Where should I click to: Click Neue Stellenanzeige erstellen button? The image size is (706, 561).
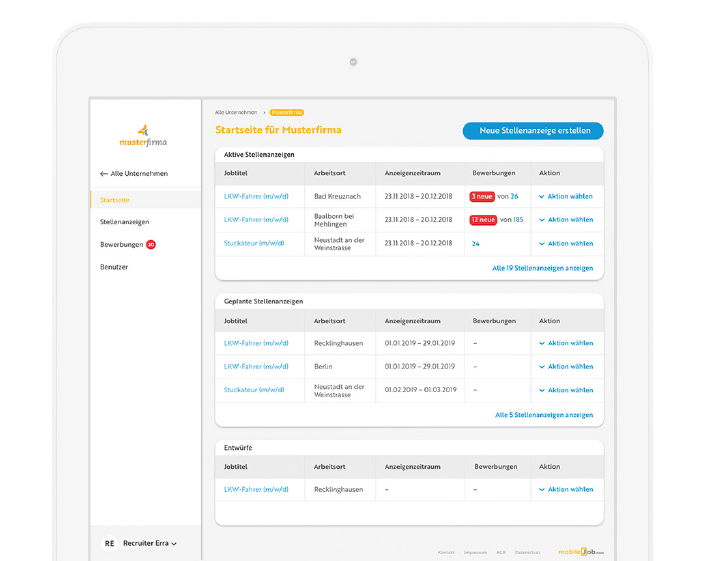pyautogui.click(x=533, y=131)
